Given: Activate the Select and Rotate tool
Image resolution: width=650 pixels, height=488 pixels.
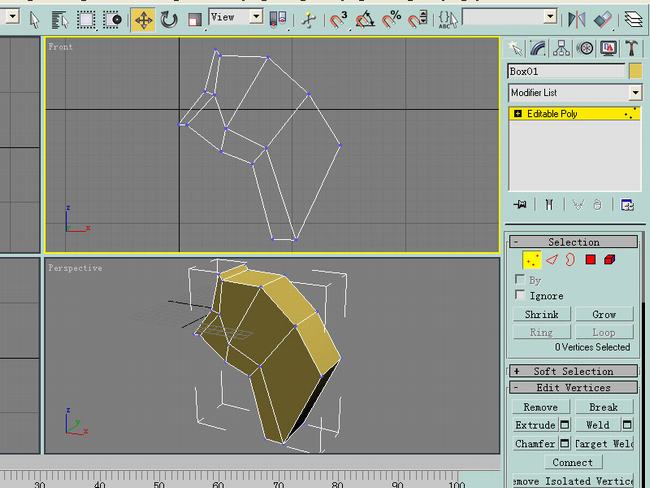Looking at the screenshot, I should pos(169,19).
